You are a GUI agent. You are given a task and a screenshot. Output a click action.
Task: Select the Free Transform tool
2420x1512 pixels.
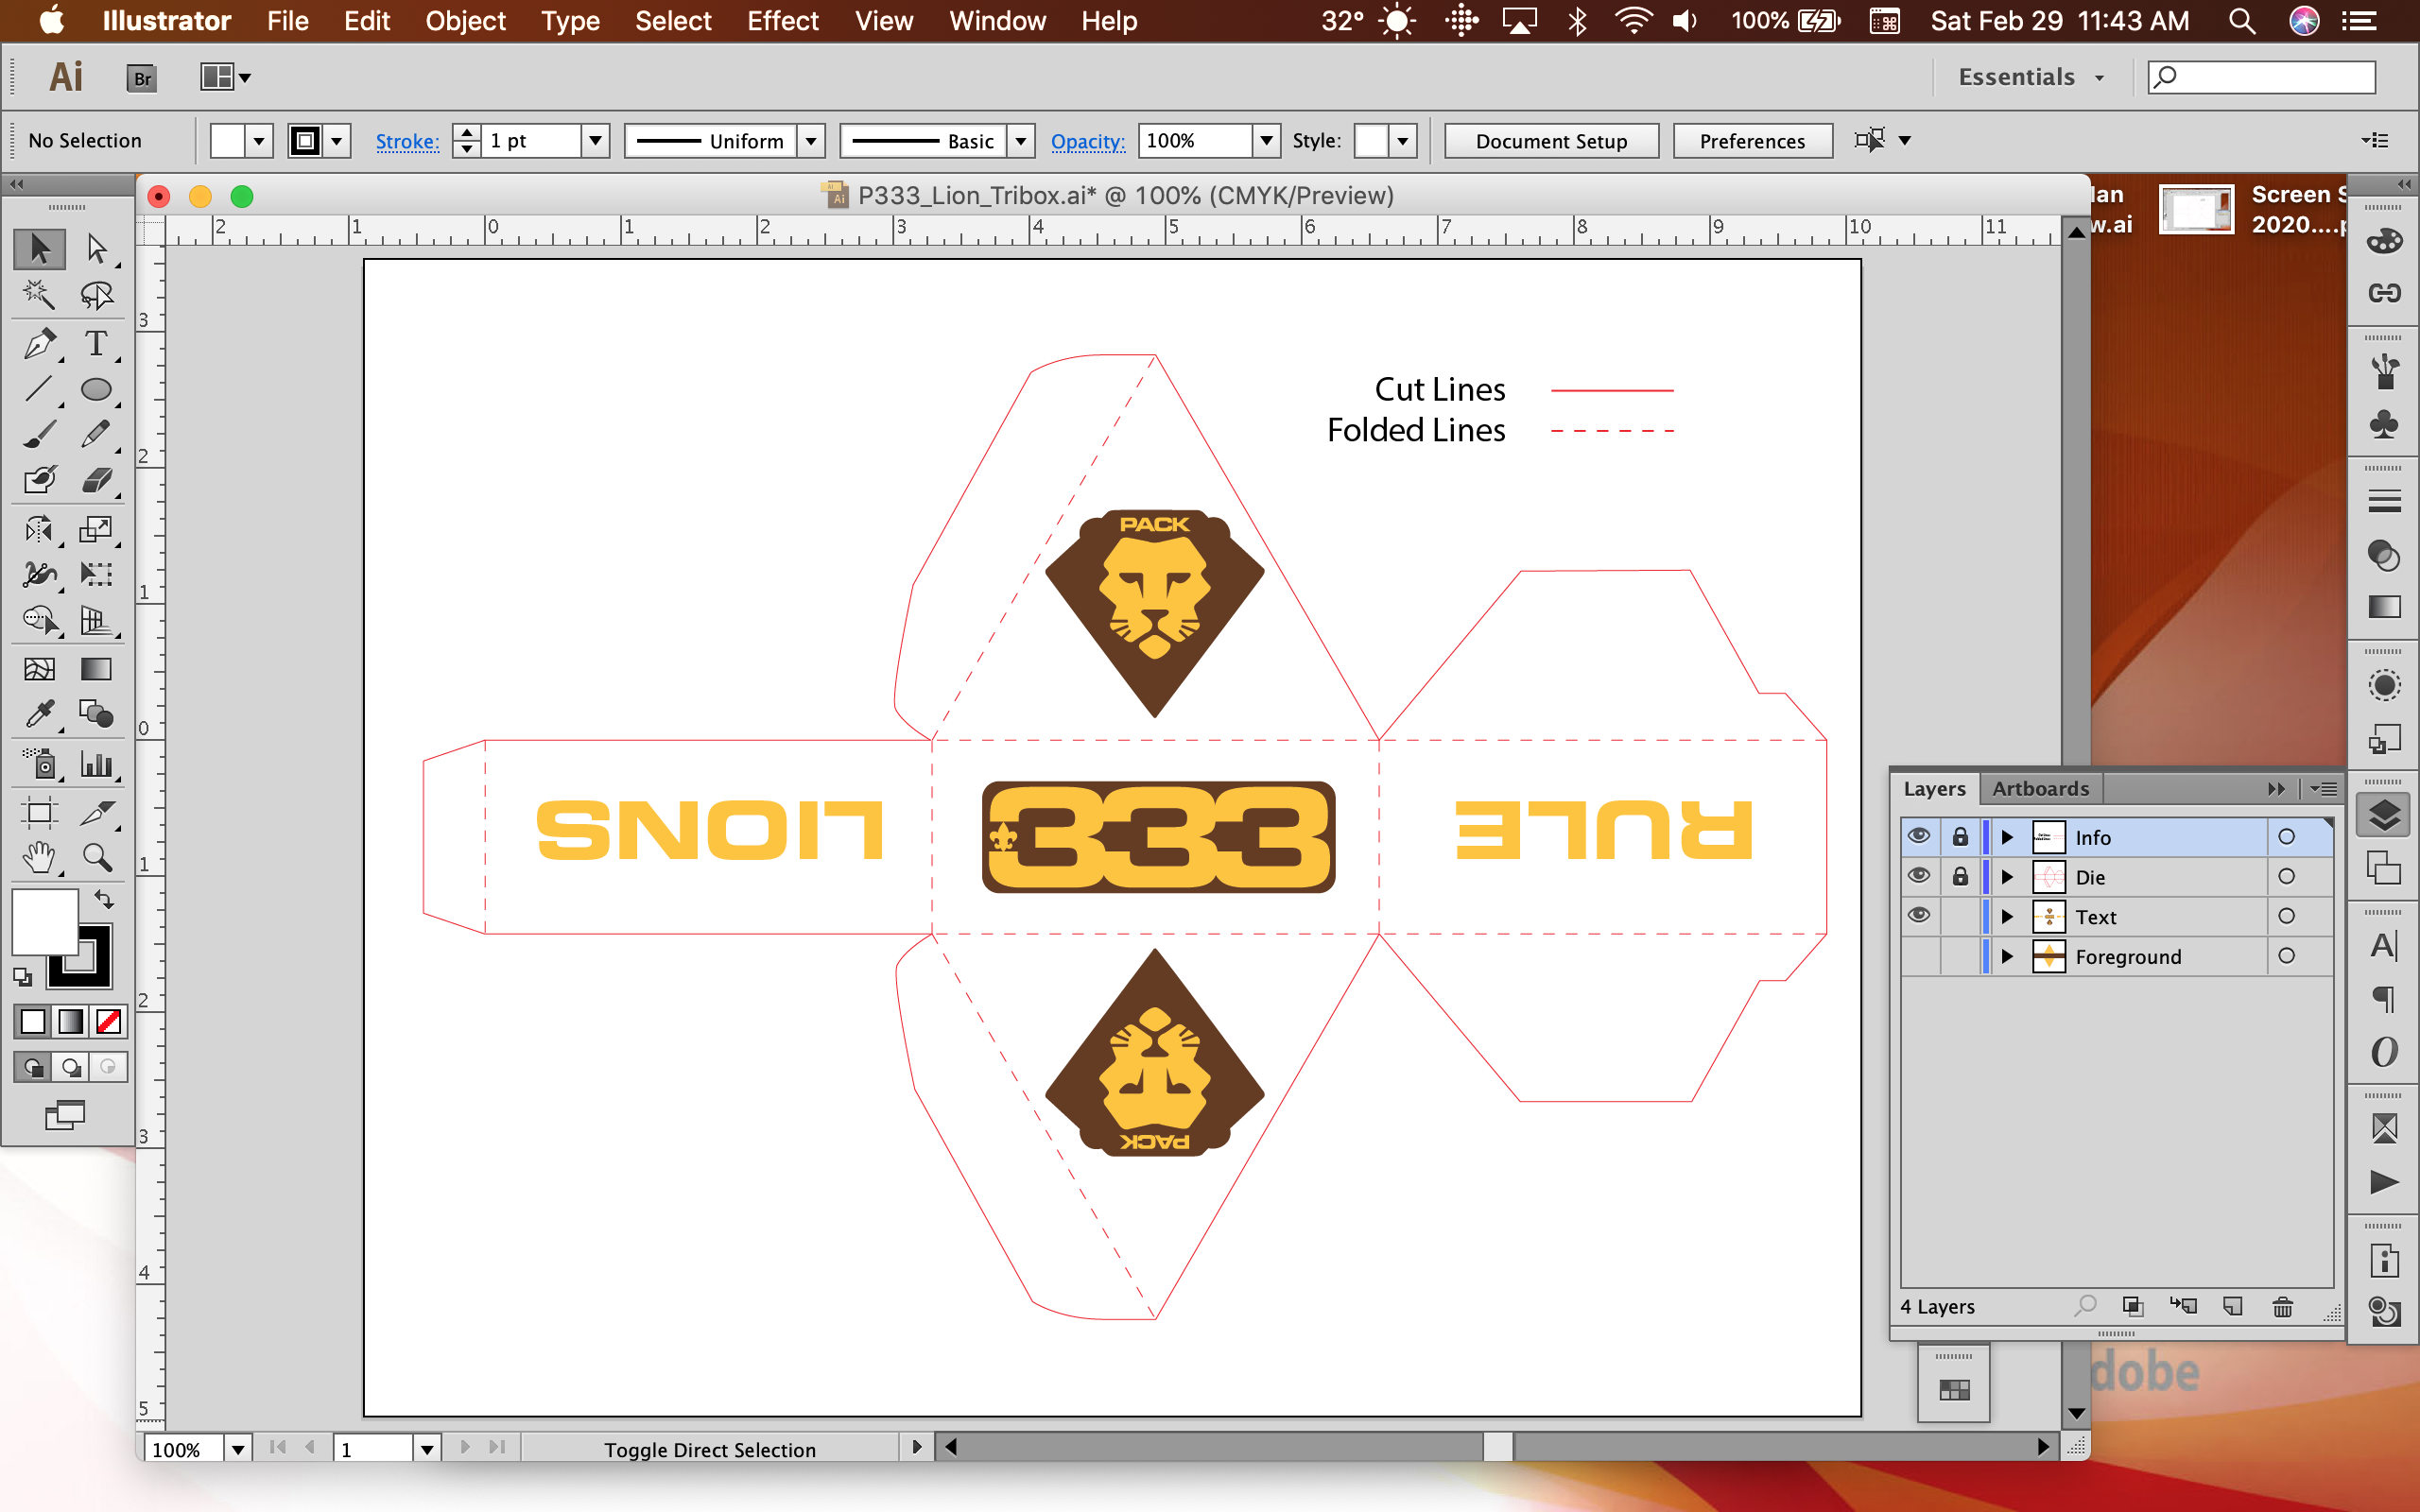[x=96, y=574]
